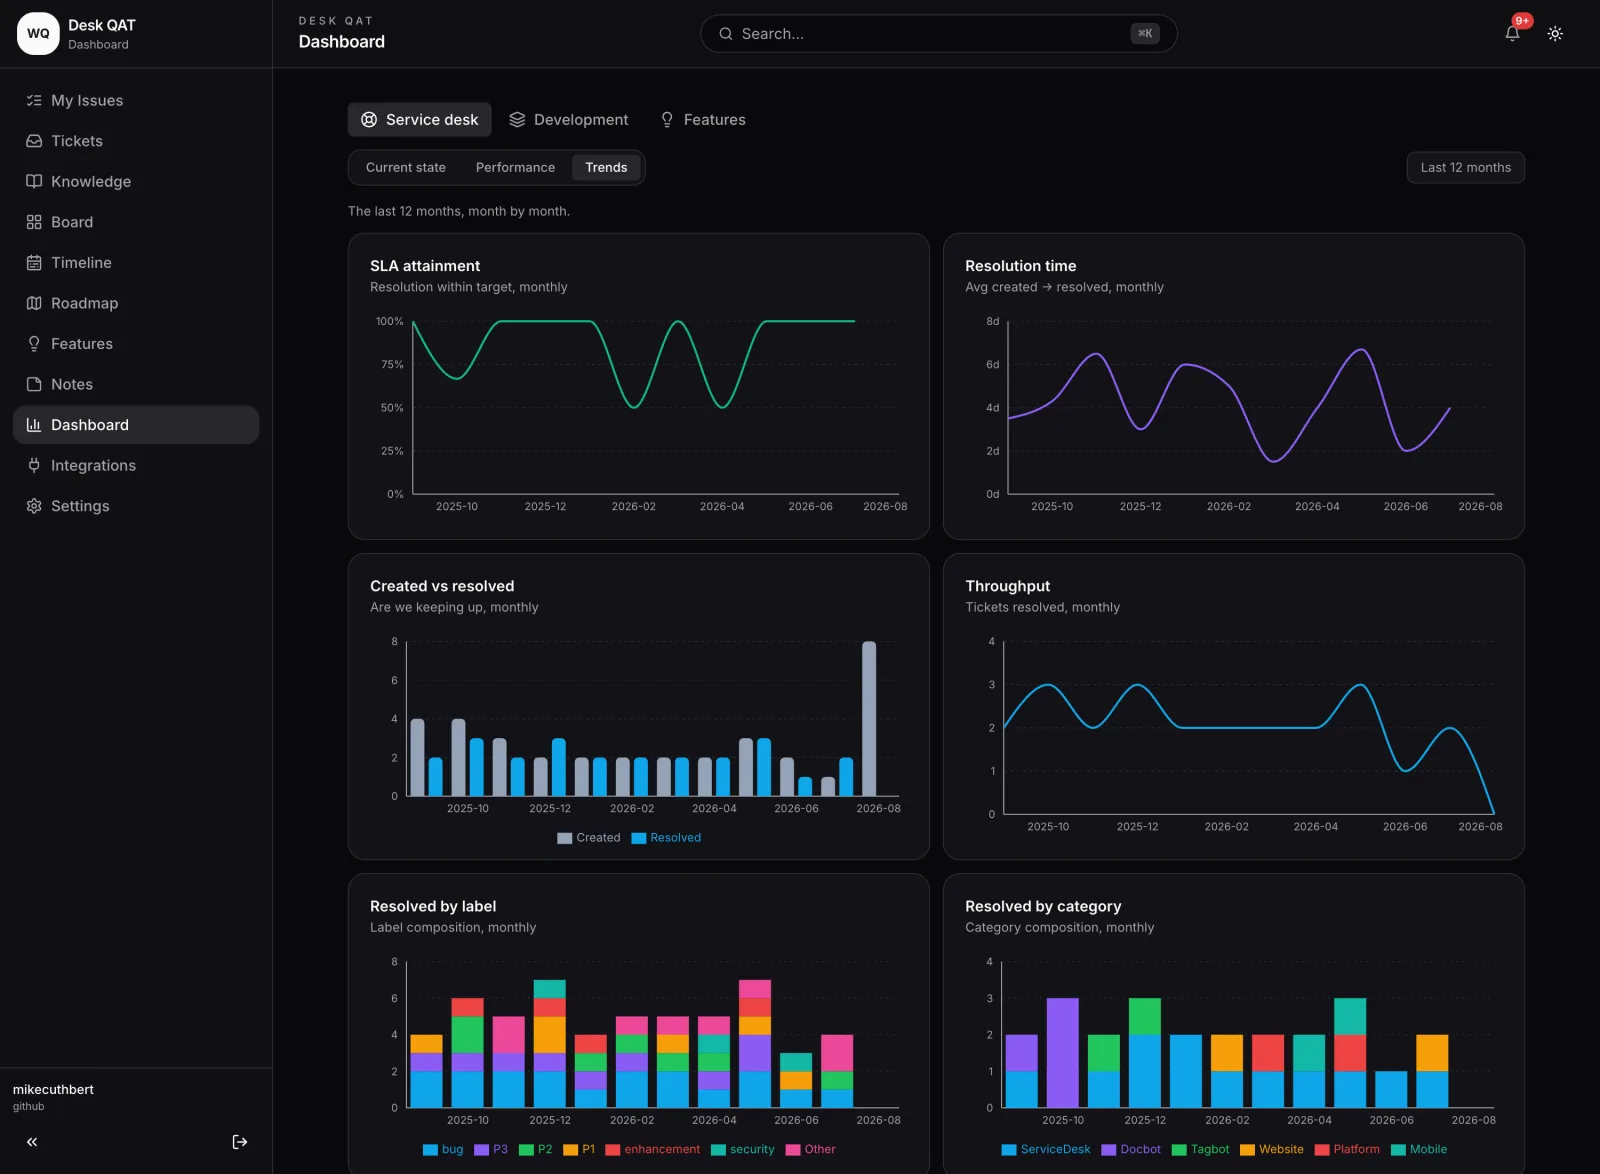Select the Trends view

pos(606,167)
